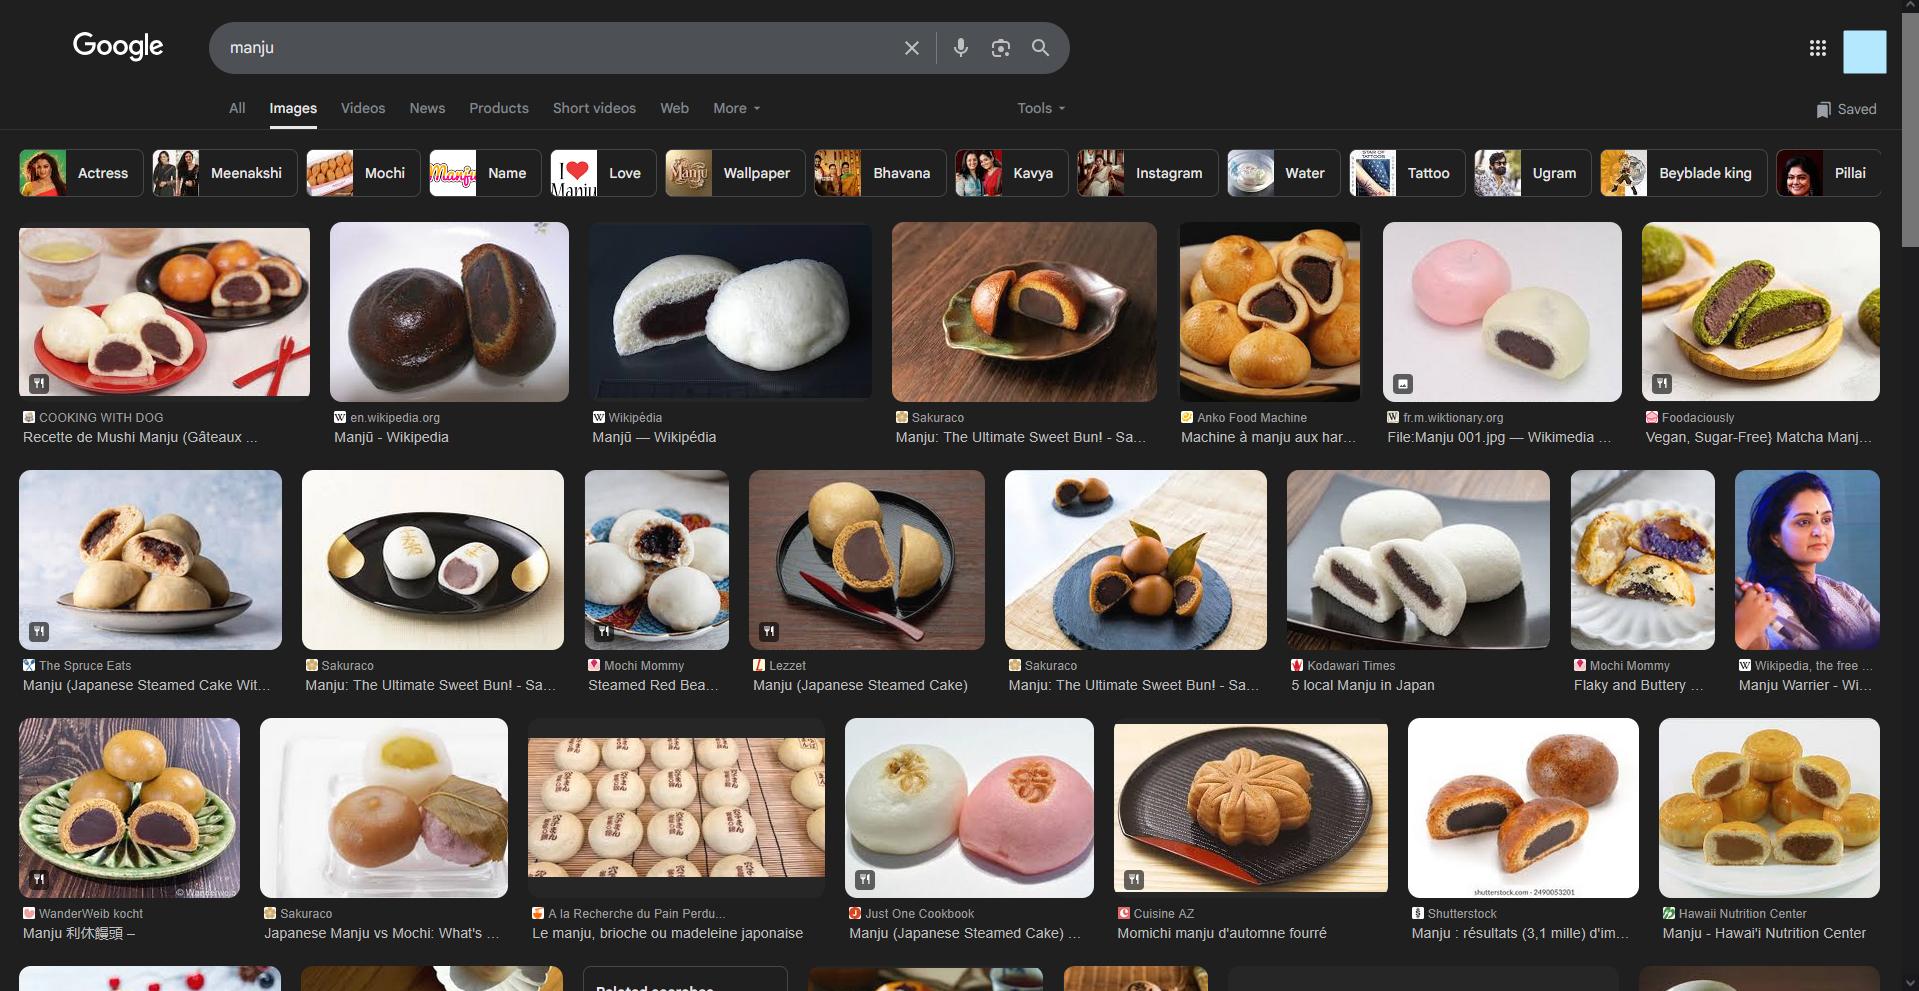Open the Shutterstock manju thumbnail
Screen dimensions: 1919x991
click(1523, 808)
